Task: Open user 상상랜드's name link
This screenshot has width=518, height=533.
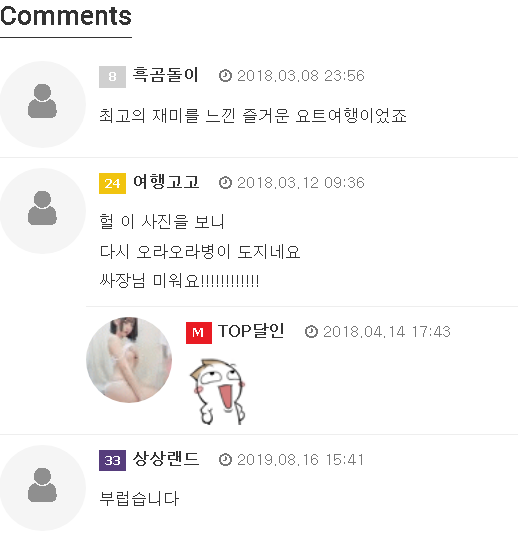Action: point(166,459)
